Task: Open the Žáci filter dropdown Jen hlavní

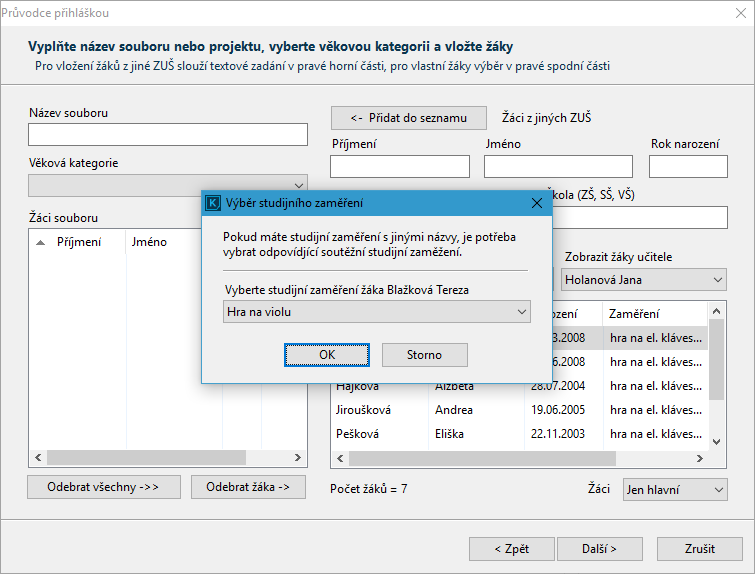Action: pyautogui.click(x=674, y=489)
